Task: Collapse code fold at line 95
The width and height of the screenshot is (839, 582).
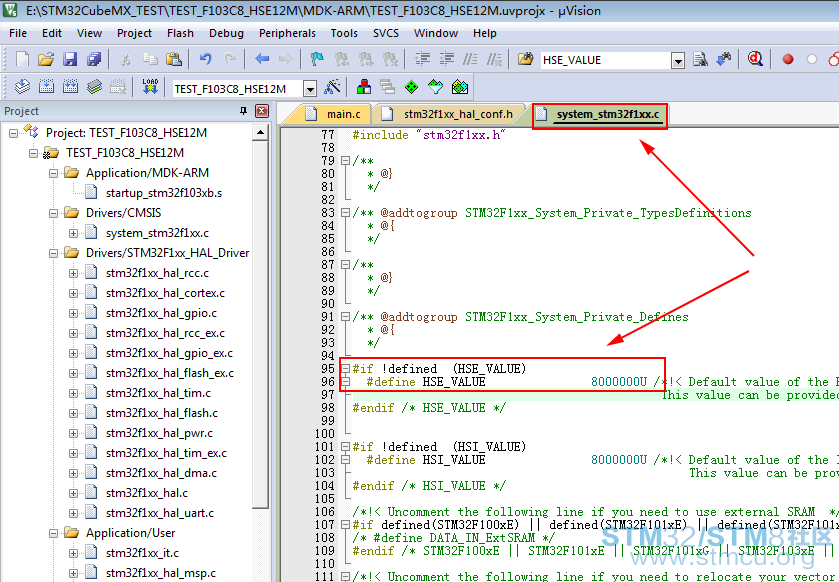Action: tap(346, 369)
